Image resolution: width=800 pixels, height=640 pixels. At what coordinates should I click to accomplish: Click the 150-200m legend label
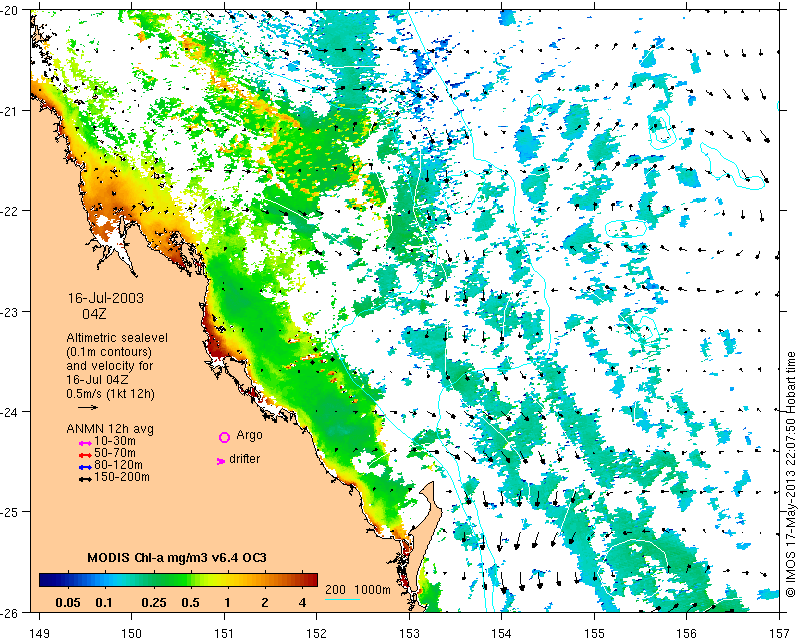(x=122, y=477)
